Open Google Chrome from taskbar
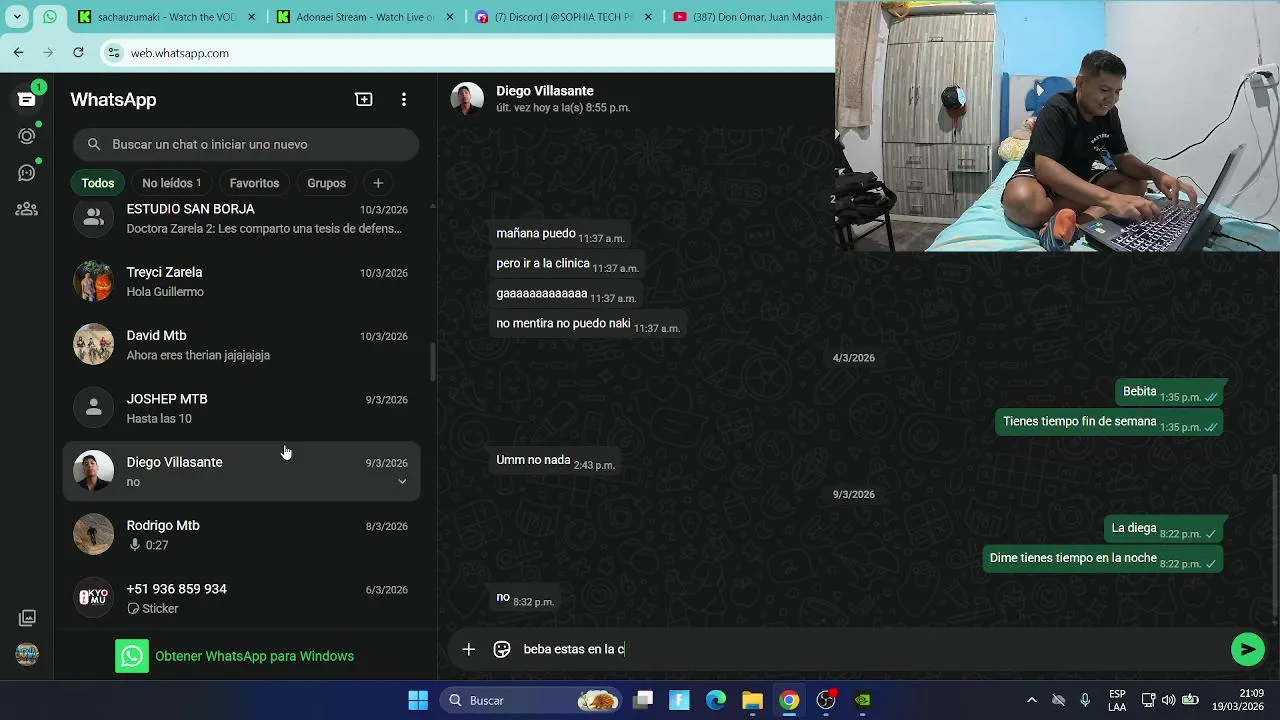The width and height of the screenshot is (1280, 720). click(789, 700)
